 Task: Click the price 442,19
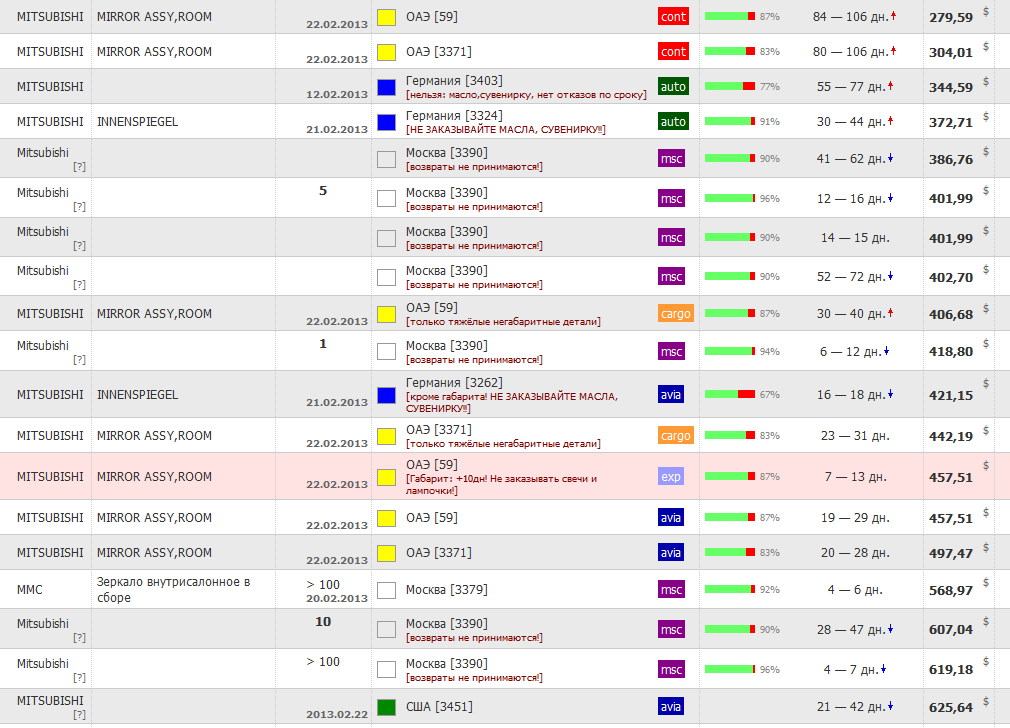click(951, 436)
